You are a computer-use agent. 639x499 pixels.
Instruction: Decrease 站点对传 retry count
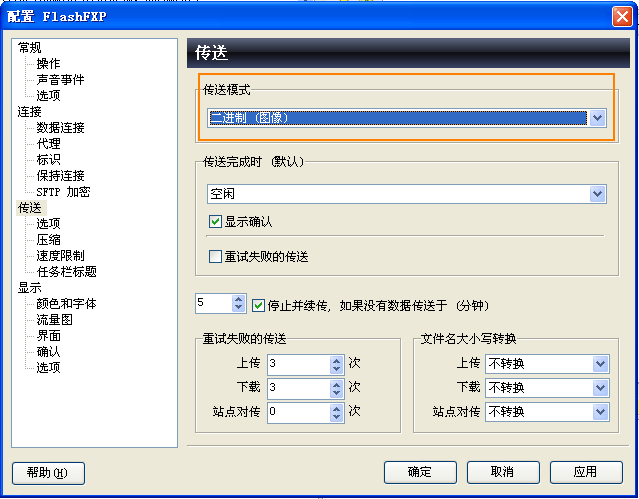tap(336, 417)
